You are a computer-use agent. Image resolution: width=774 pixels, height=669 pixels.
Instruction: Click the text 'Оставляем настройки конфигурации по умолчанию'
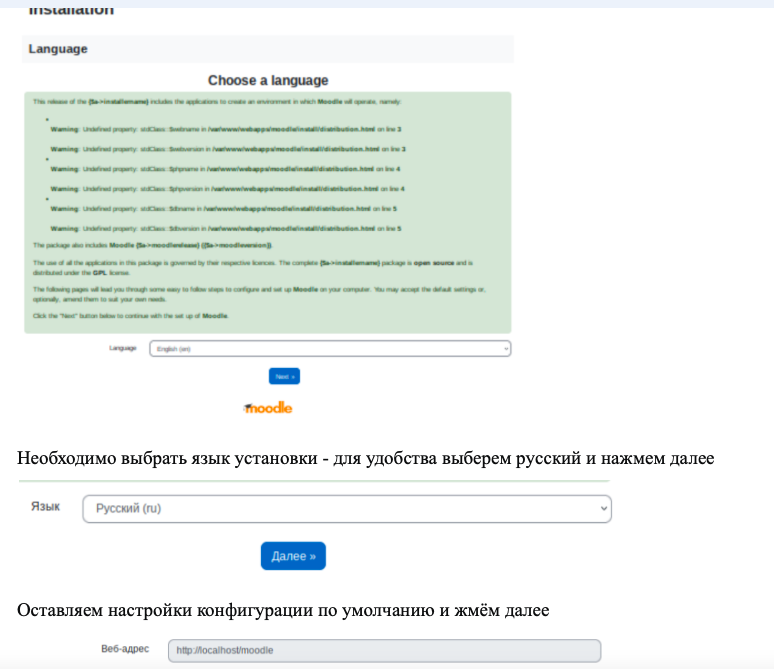[226, 610]
